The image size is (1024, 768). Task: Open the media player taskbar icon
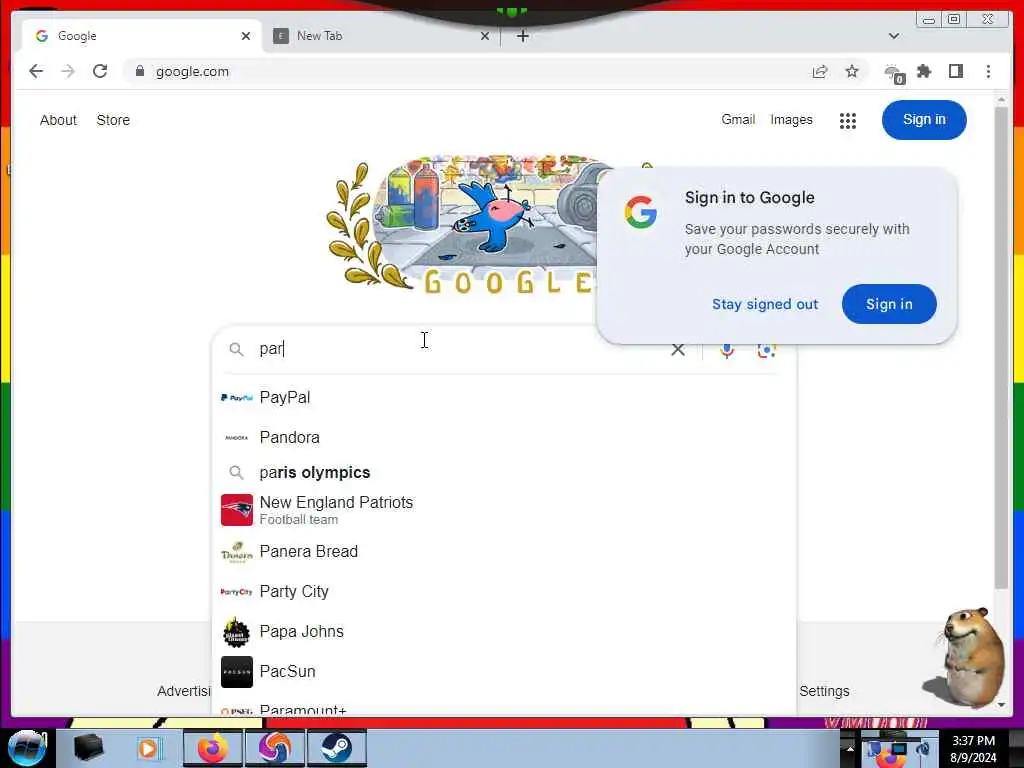click(149, 749)
